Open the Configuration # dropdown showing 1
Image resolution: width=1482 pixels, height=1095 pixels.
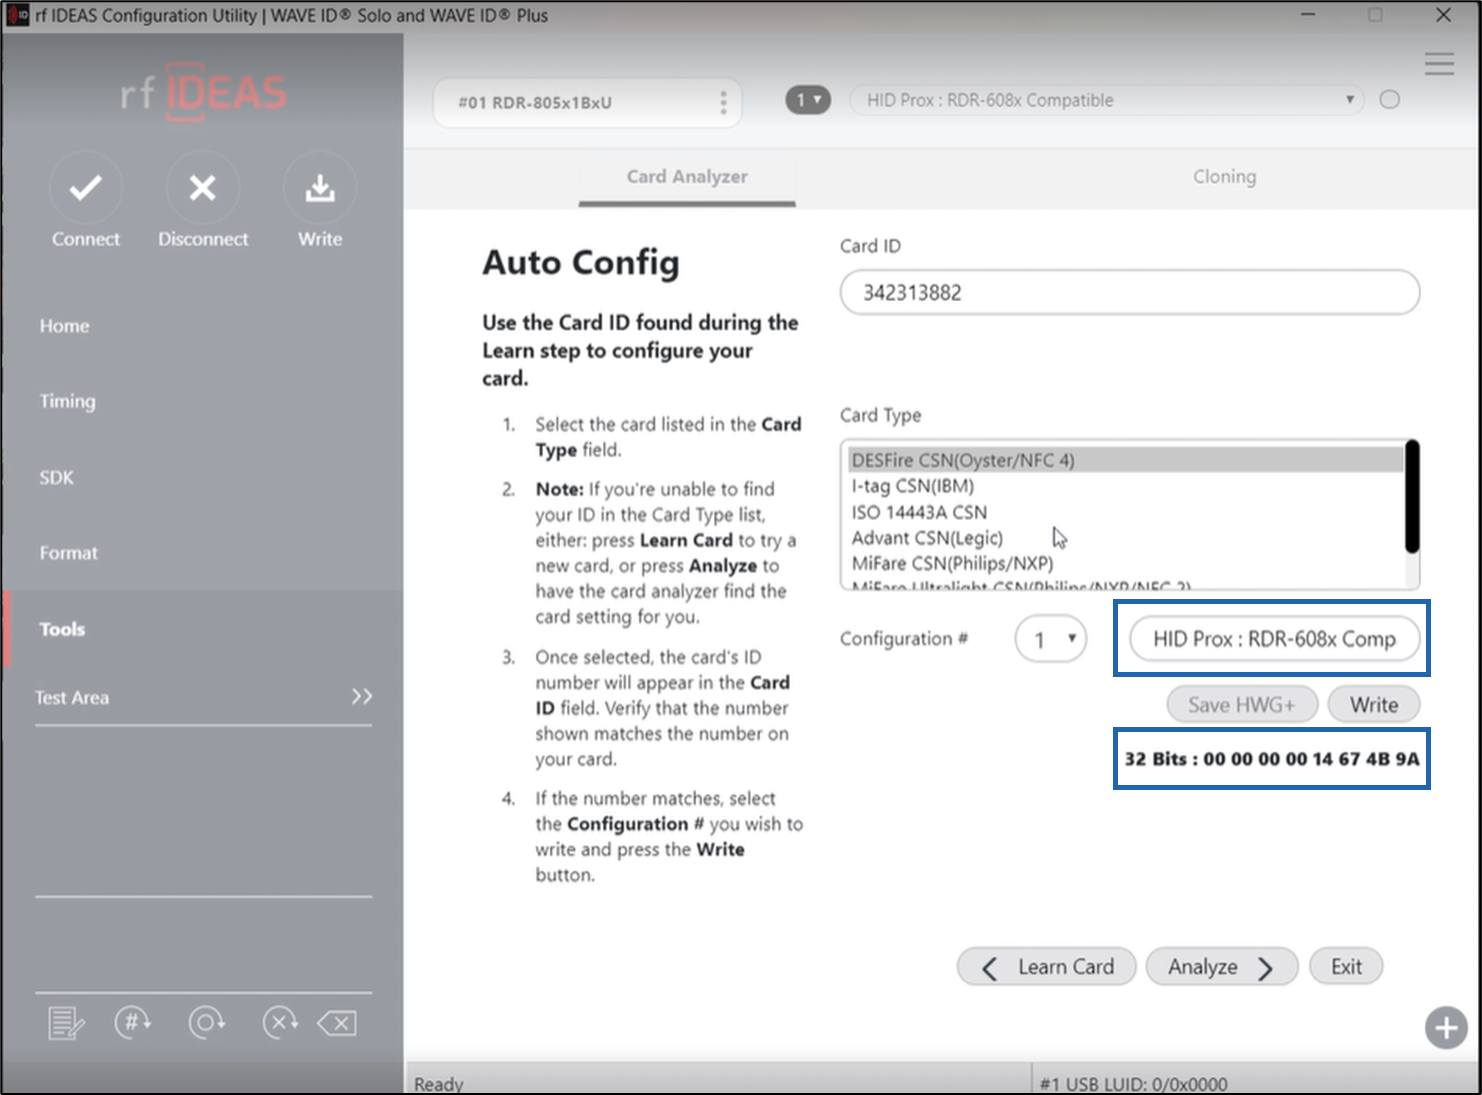[x=1051, y=639]
